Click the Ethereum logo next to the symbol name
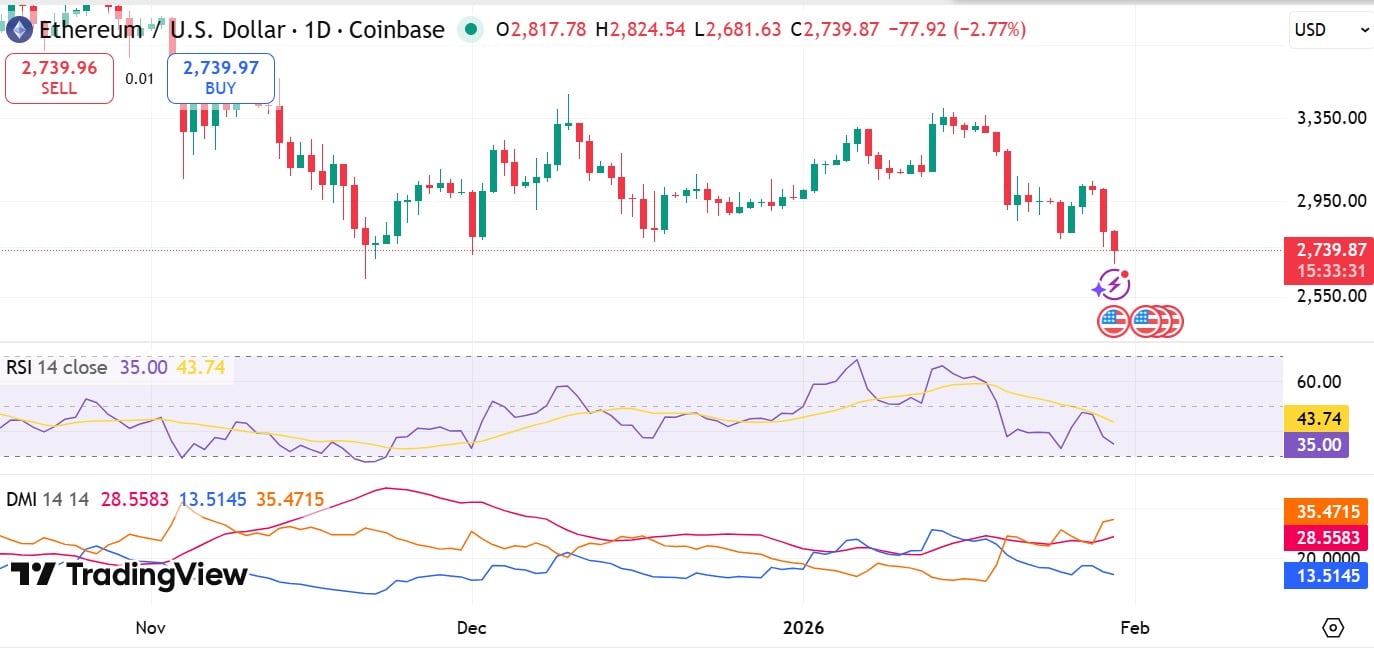1374x656 pixels. [x=18, y=29]
